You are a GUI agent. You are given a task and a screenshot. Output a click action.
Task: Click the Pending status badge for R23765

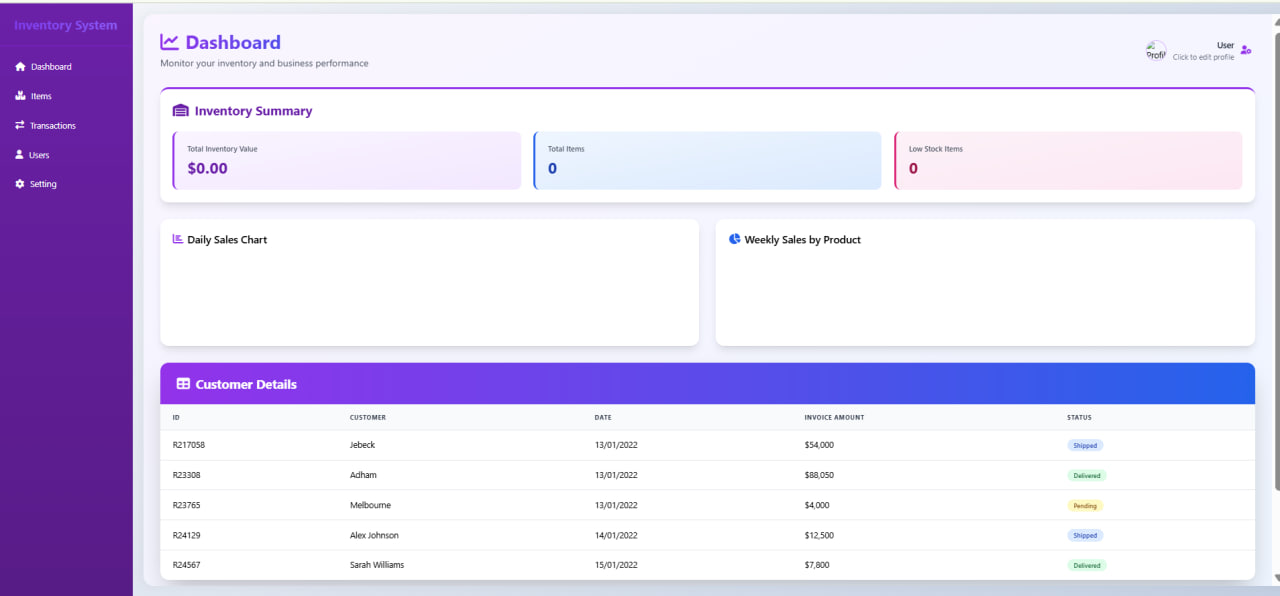1085,505
